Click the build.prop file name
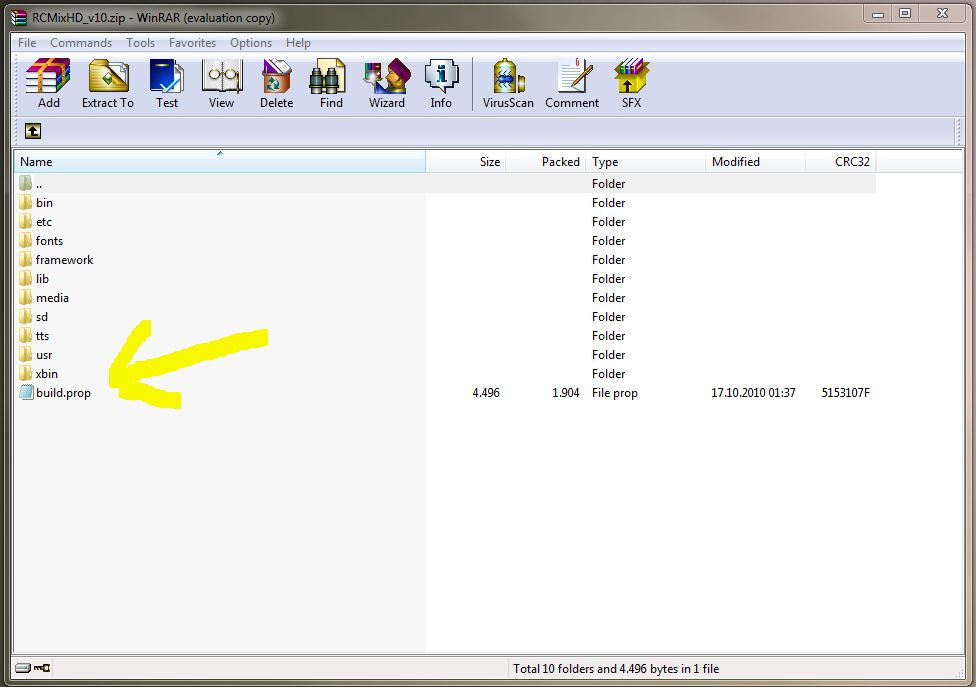Viewport: 976px width, 687px height. click(x=63, y=393)
